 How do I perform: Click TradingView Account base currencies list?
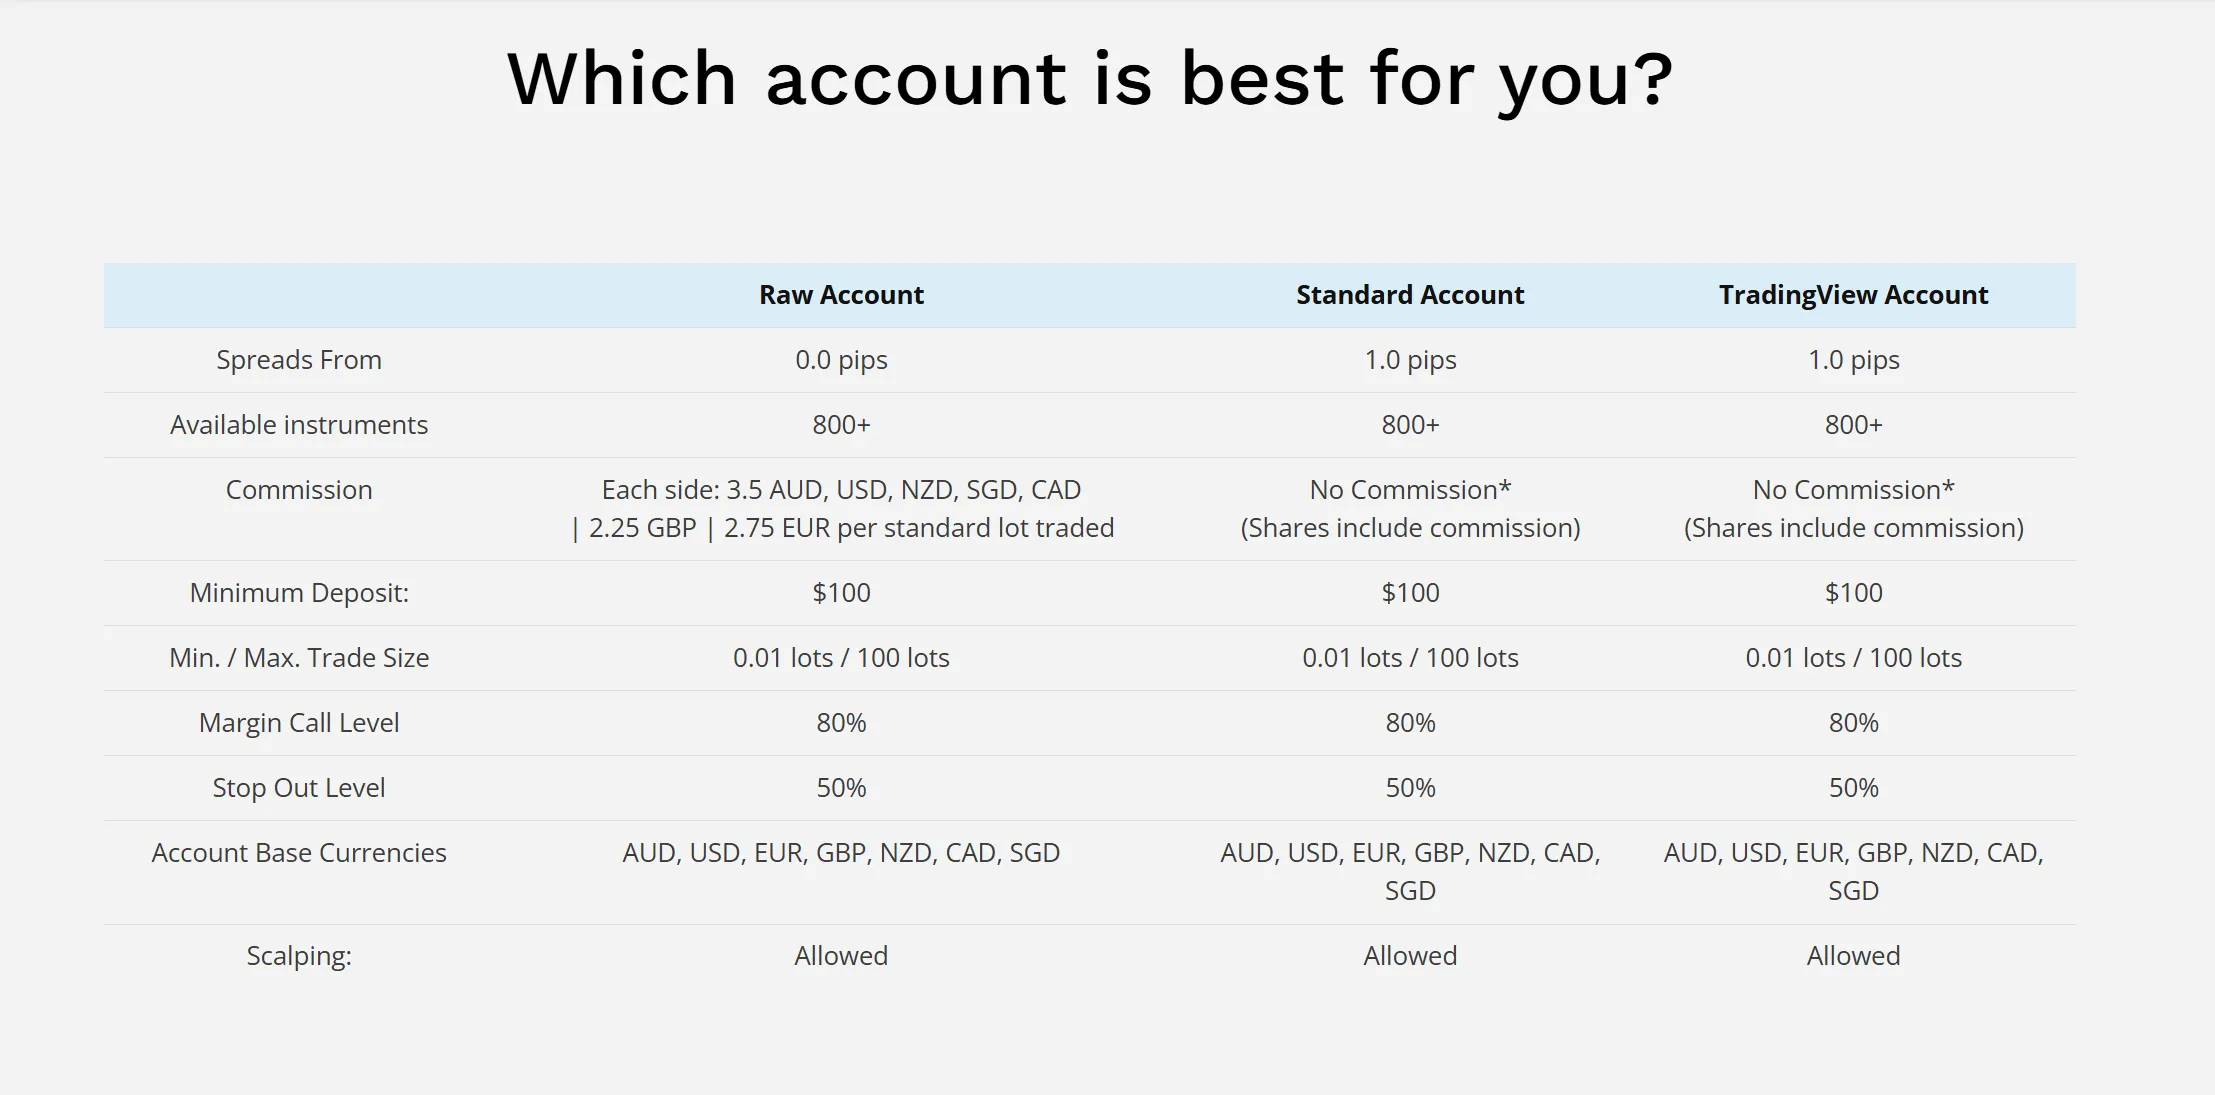1853,872
